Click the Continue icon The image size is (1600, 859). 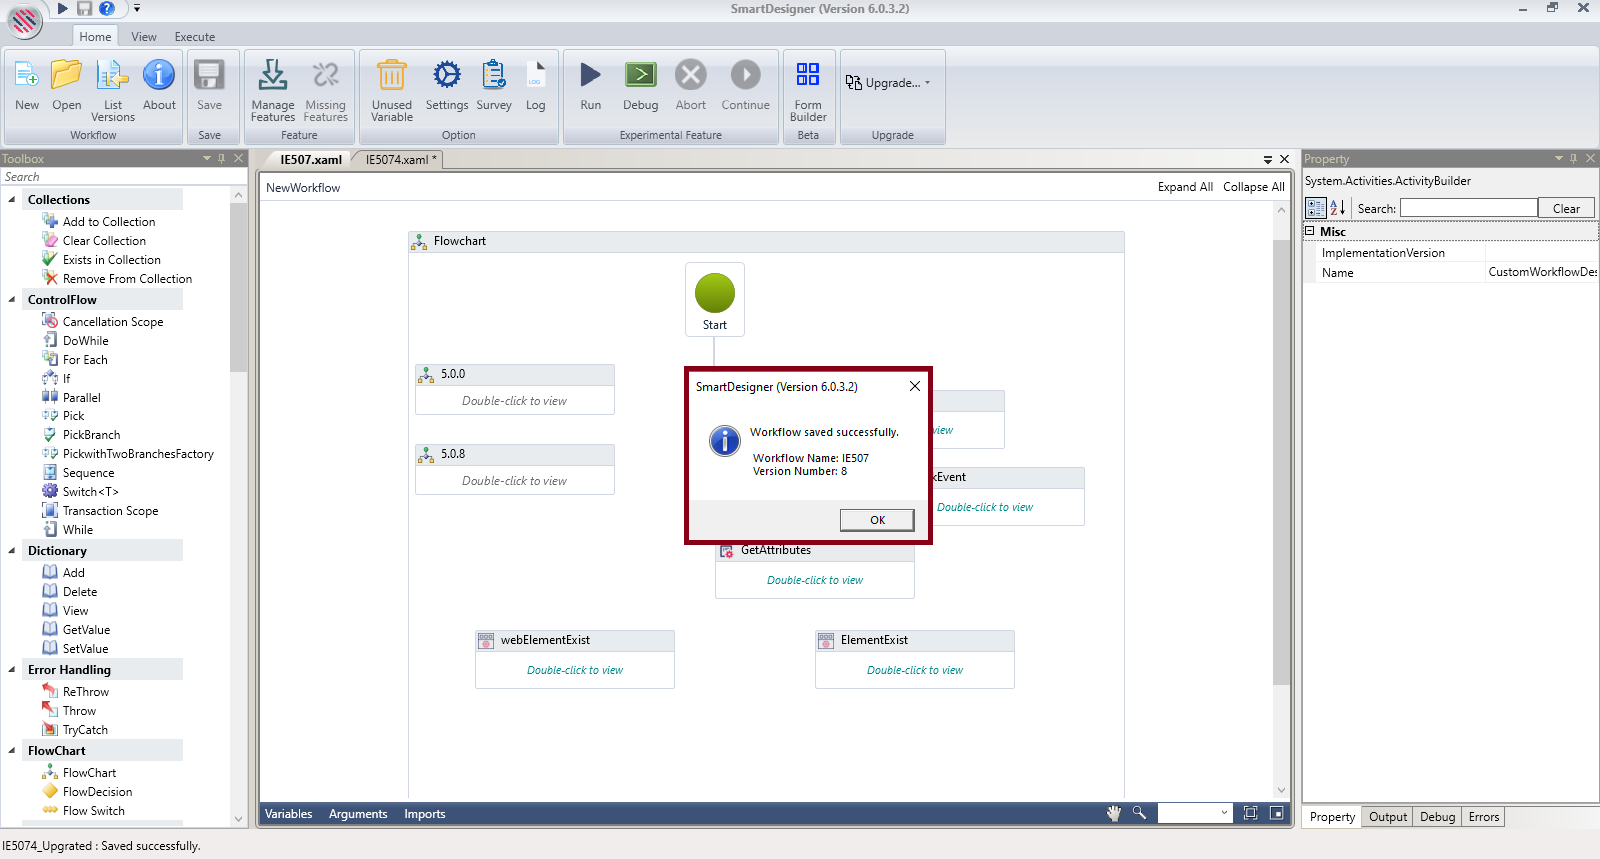click(746, 75)
